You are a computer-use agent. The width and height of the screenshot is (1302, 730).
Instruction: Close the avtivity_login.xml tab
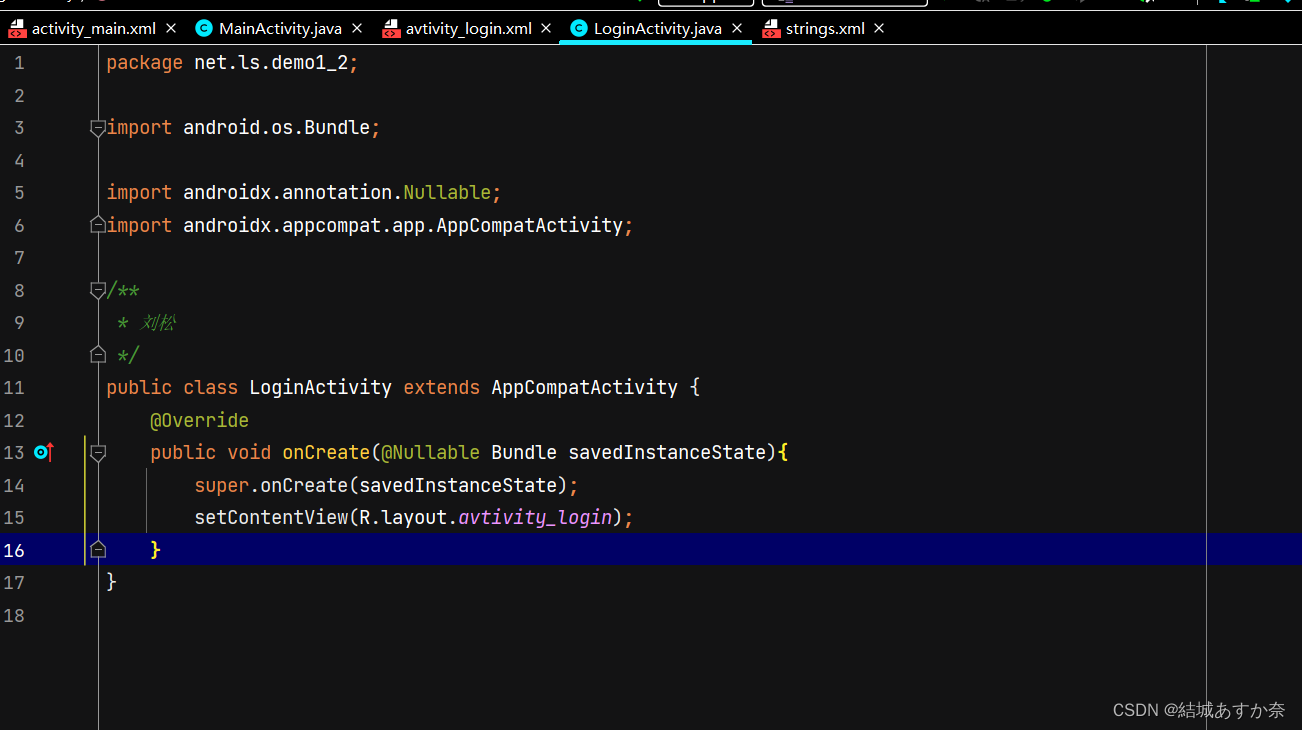[x=546, y=28]
